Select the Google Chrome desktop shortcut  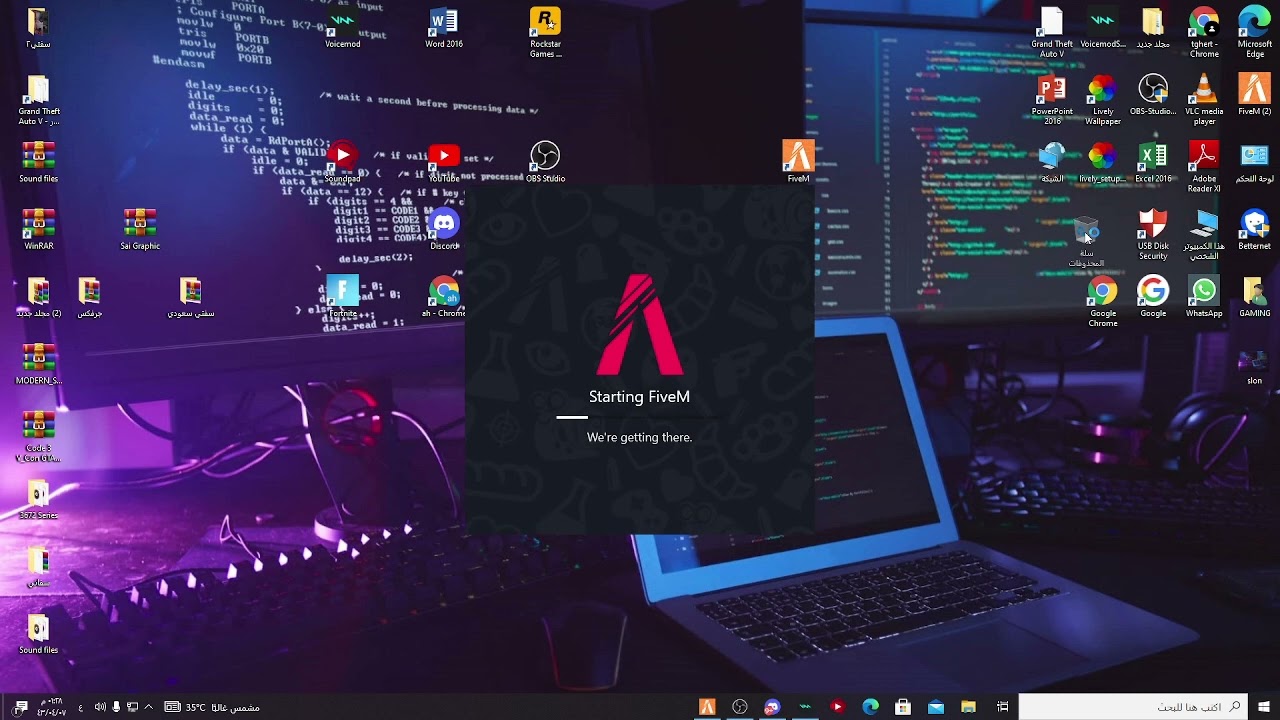coord(1102,302)
